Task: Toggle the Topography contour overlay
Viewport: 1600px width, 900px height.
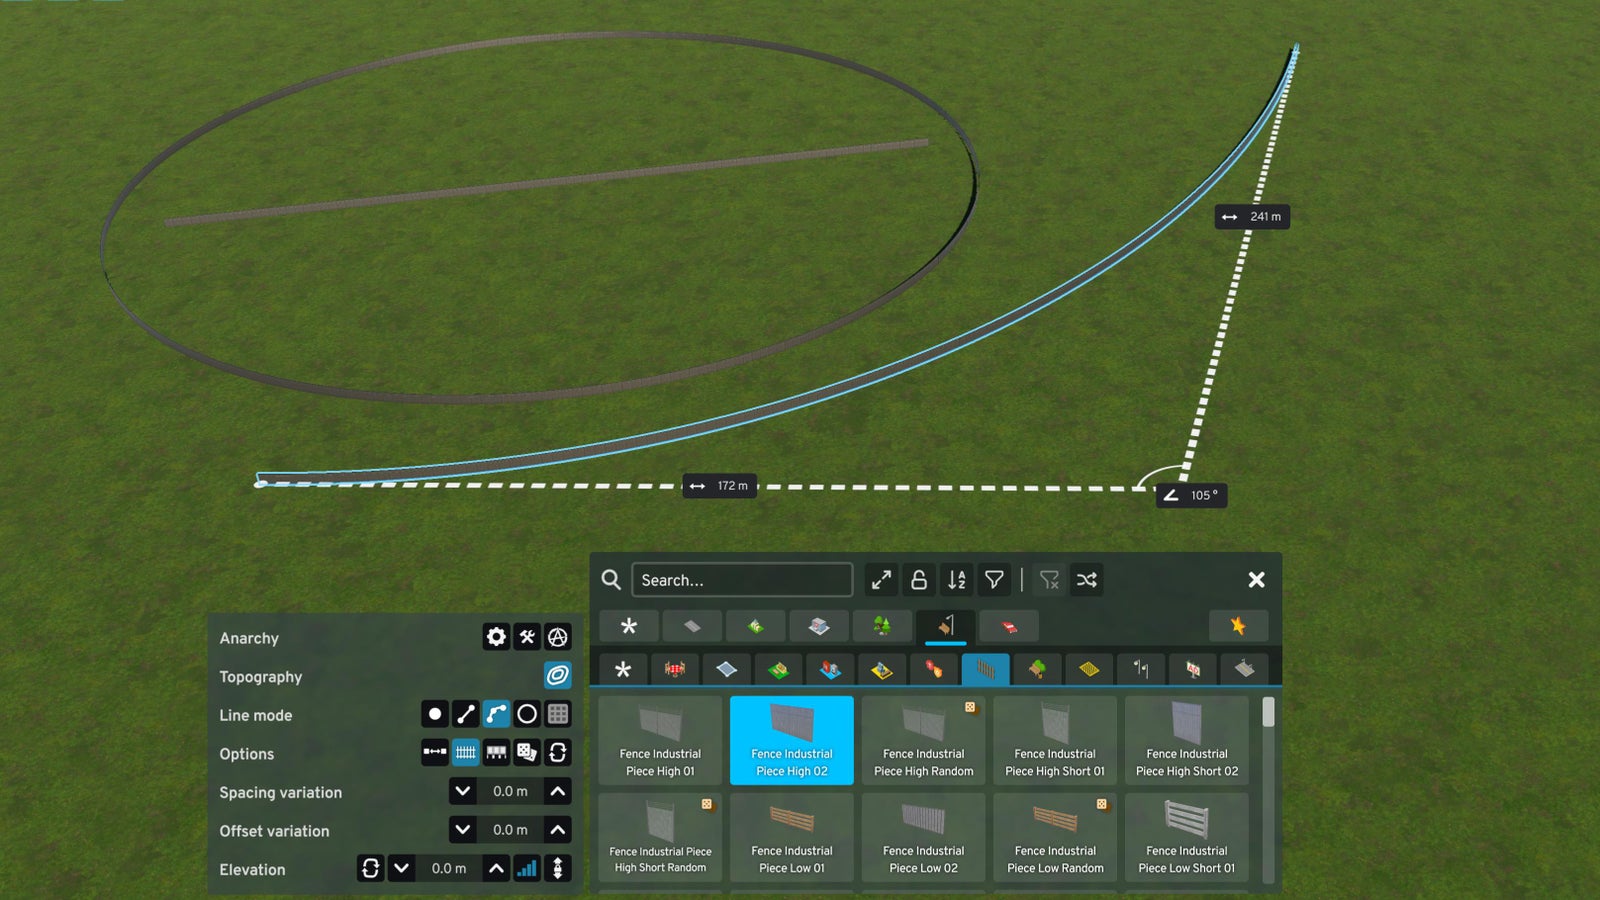Action: [x=558, y=676]
